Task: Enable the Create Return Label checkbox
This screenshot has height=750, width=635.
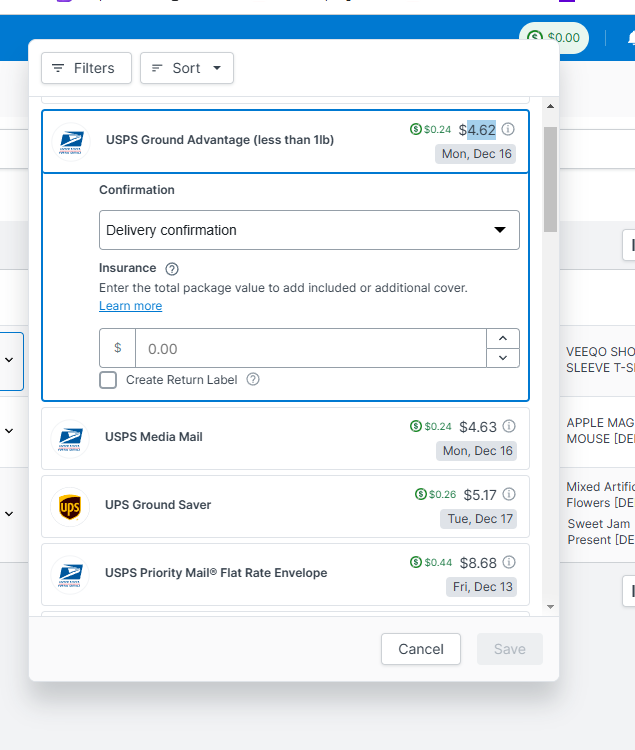Action: 108,380
